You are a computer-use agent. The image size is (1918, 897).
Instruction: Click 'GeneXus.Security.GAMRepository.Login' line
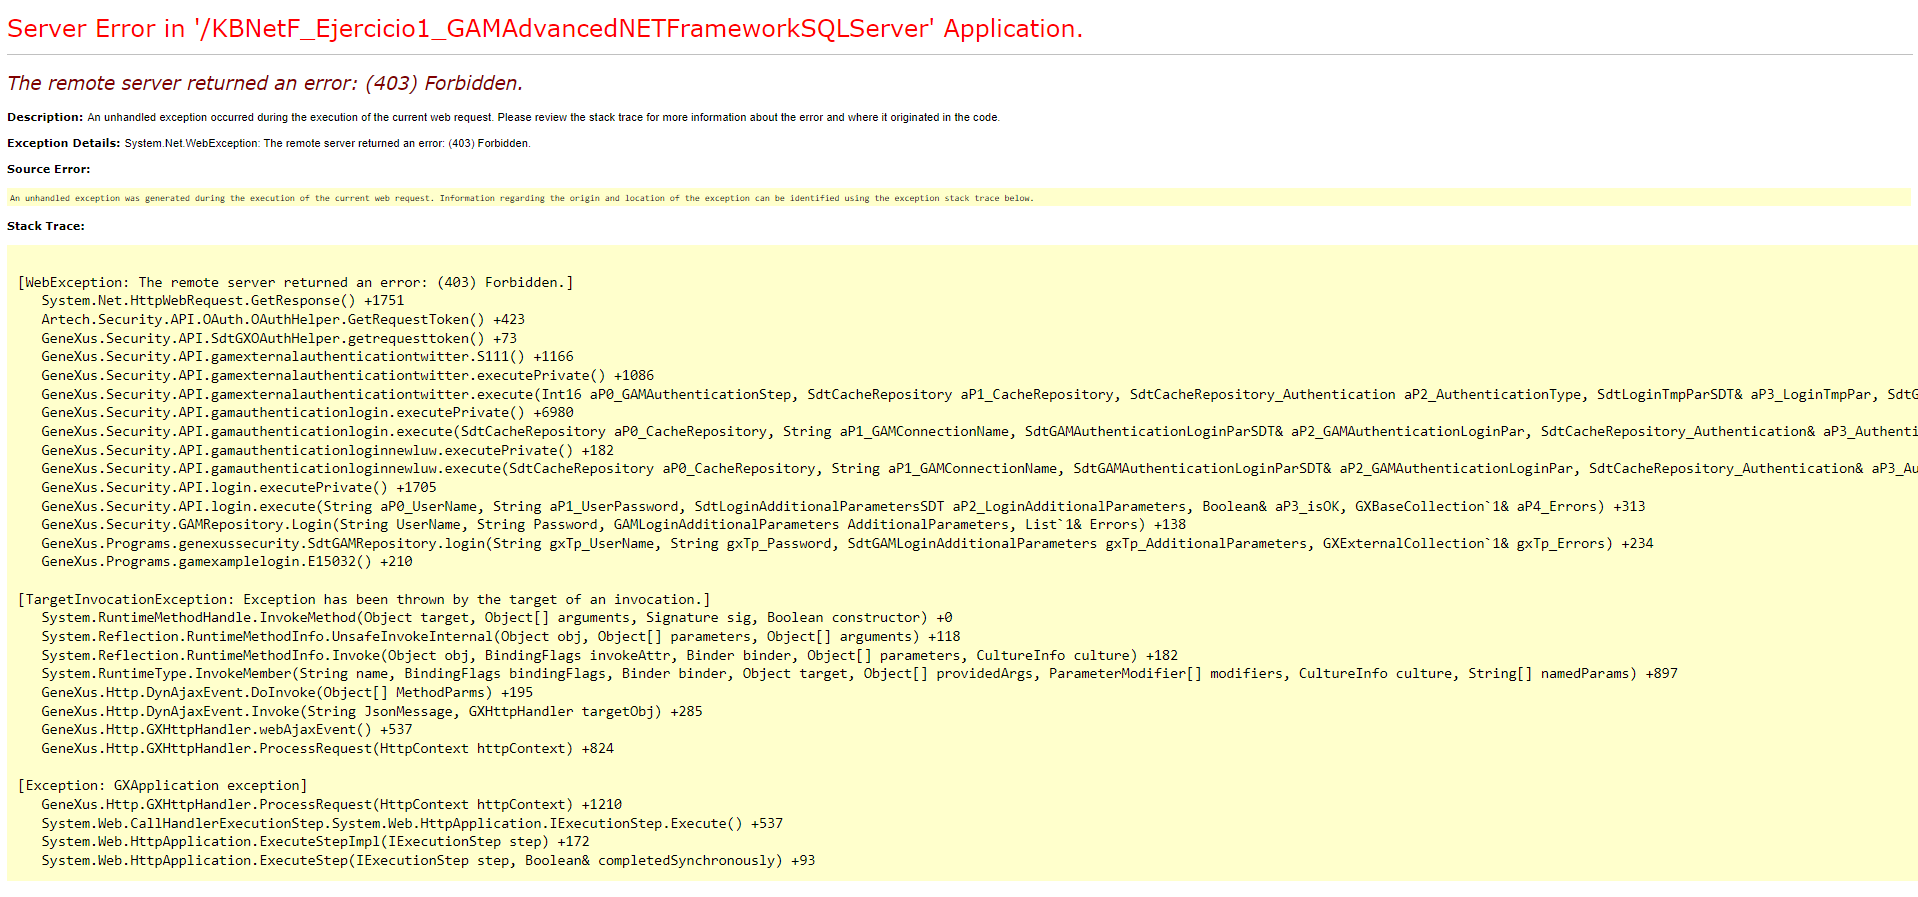613,524
